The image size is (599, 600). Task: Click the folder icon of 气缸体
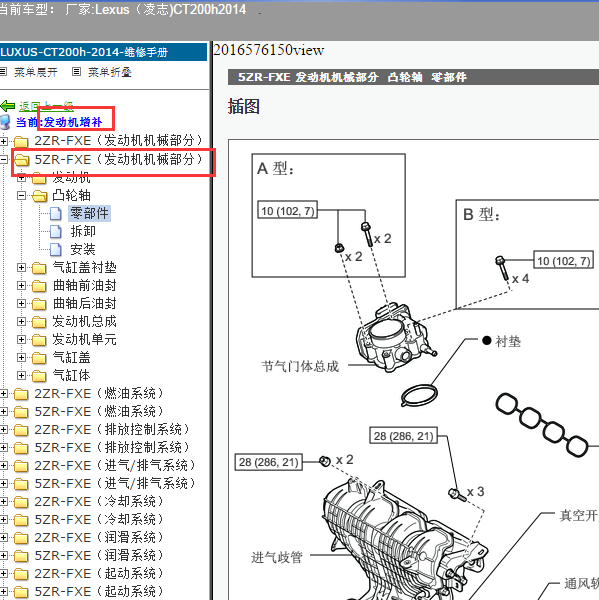(x=39, y=376)
